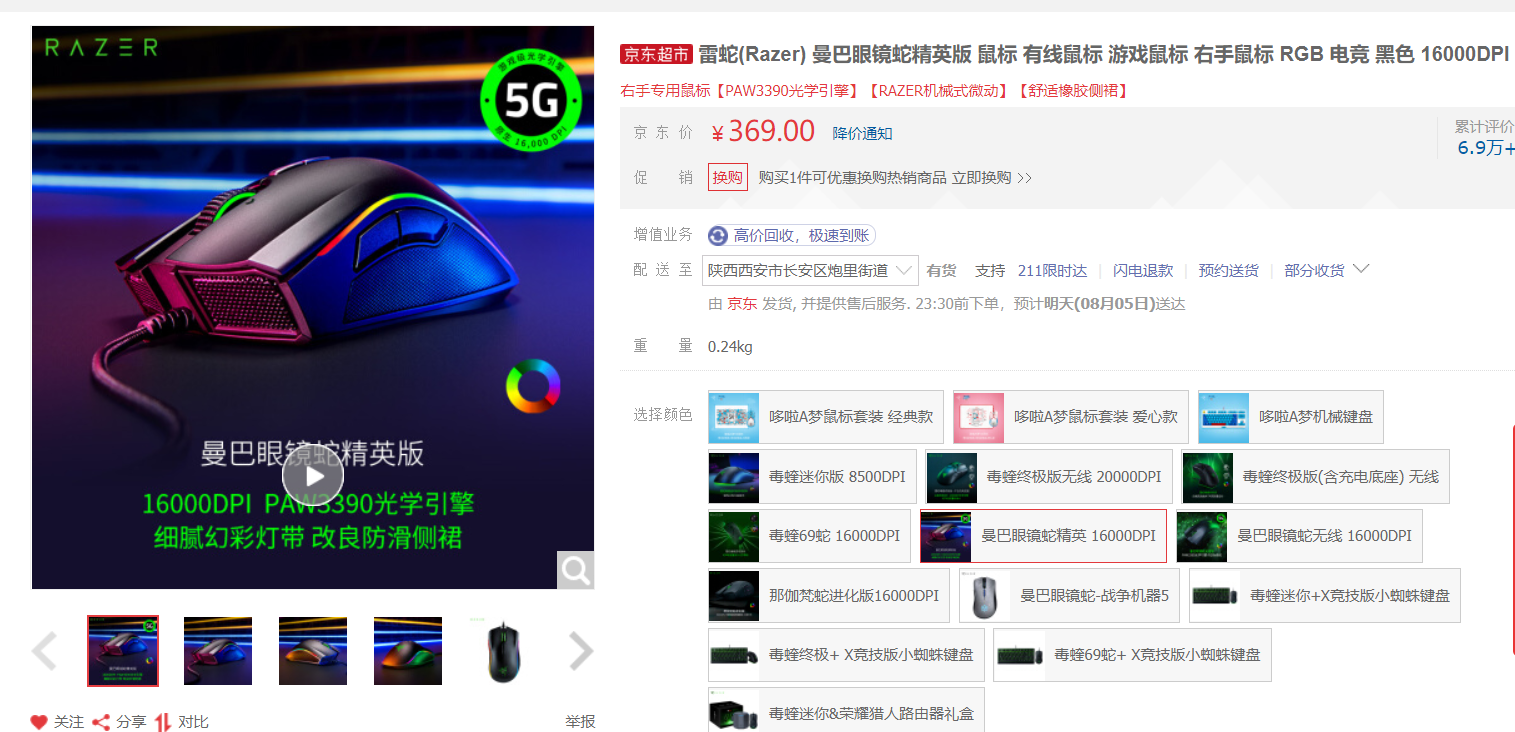Select 毒蝰终极版(含充电底座) 无线 option
Screen dimensions: 1515x732
tap(1316, 476)
